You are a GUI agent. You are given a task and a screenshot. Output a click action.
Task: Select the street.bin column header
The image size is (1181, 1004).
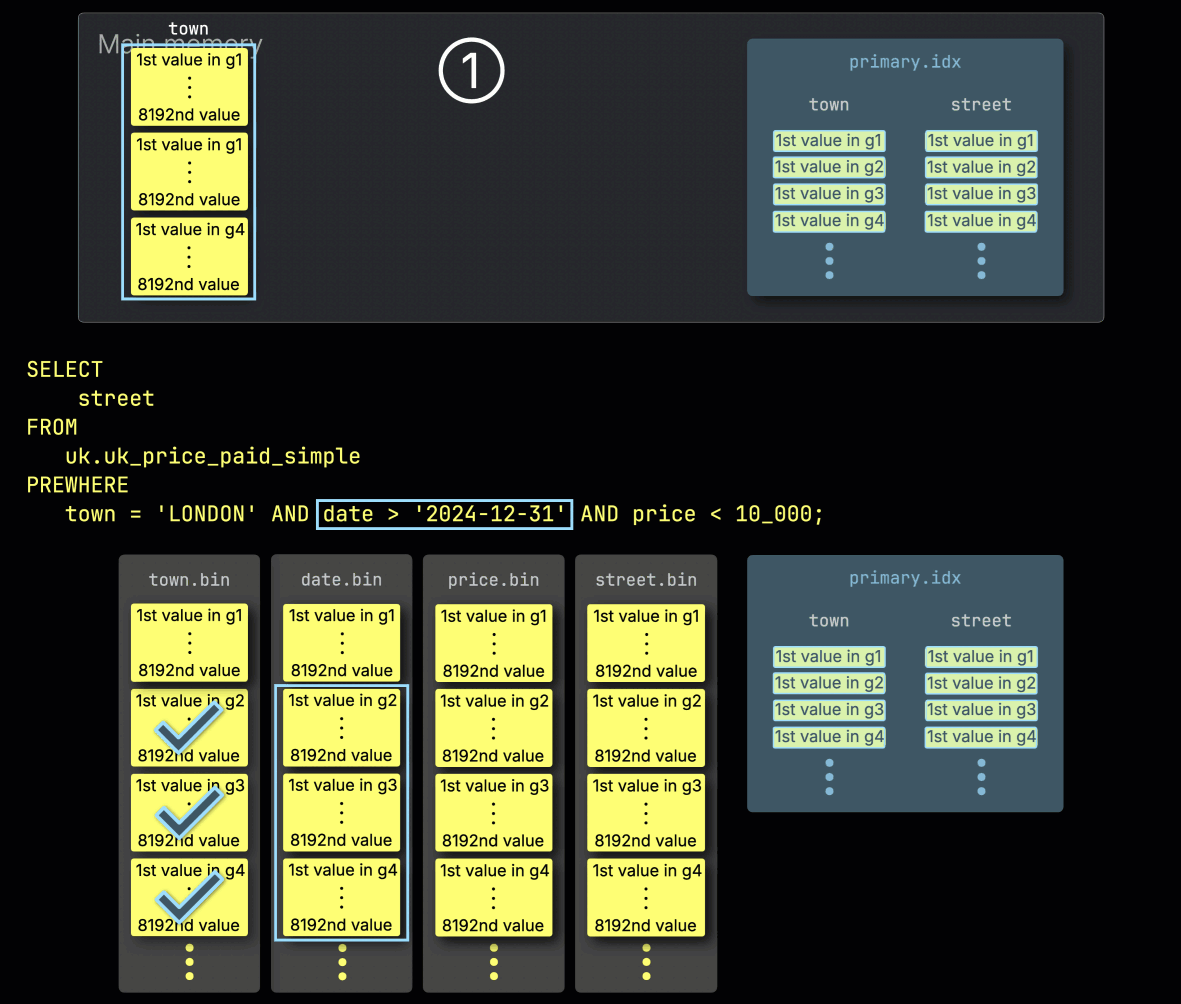pos(646,580)
